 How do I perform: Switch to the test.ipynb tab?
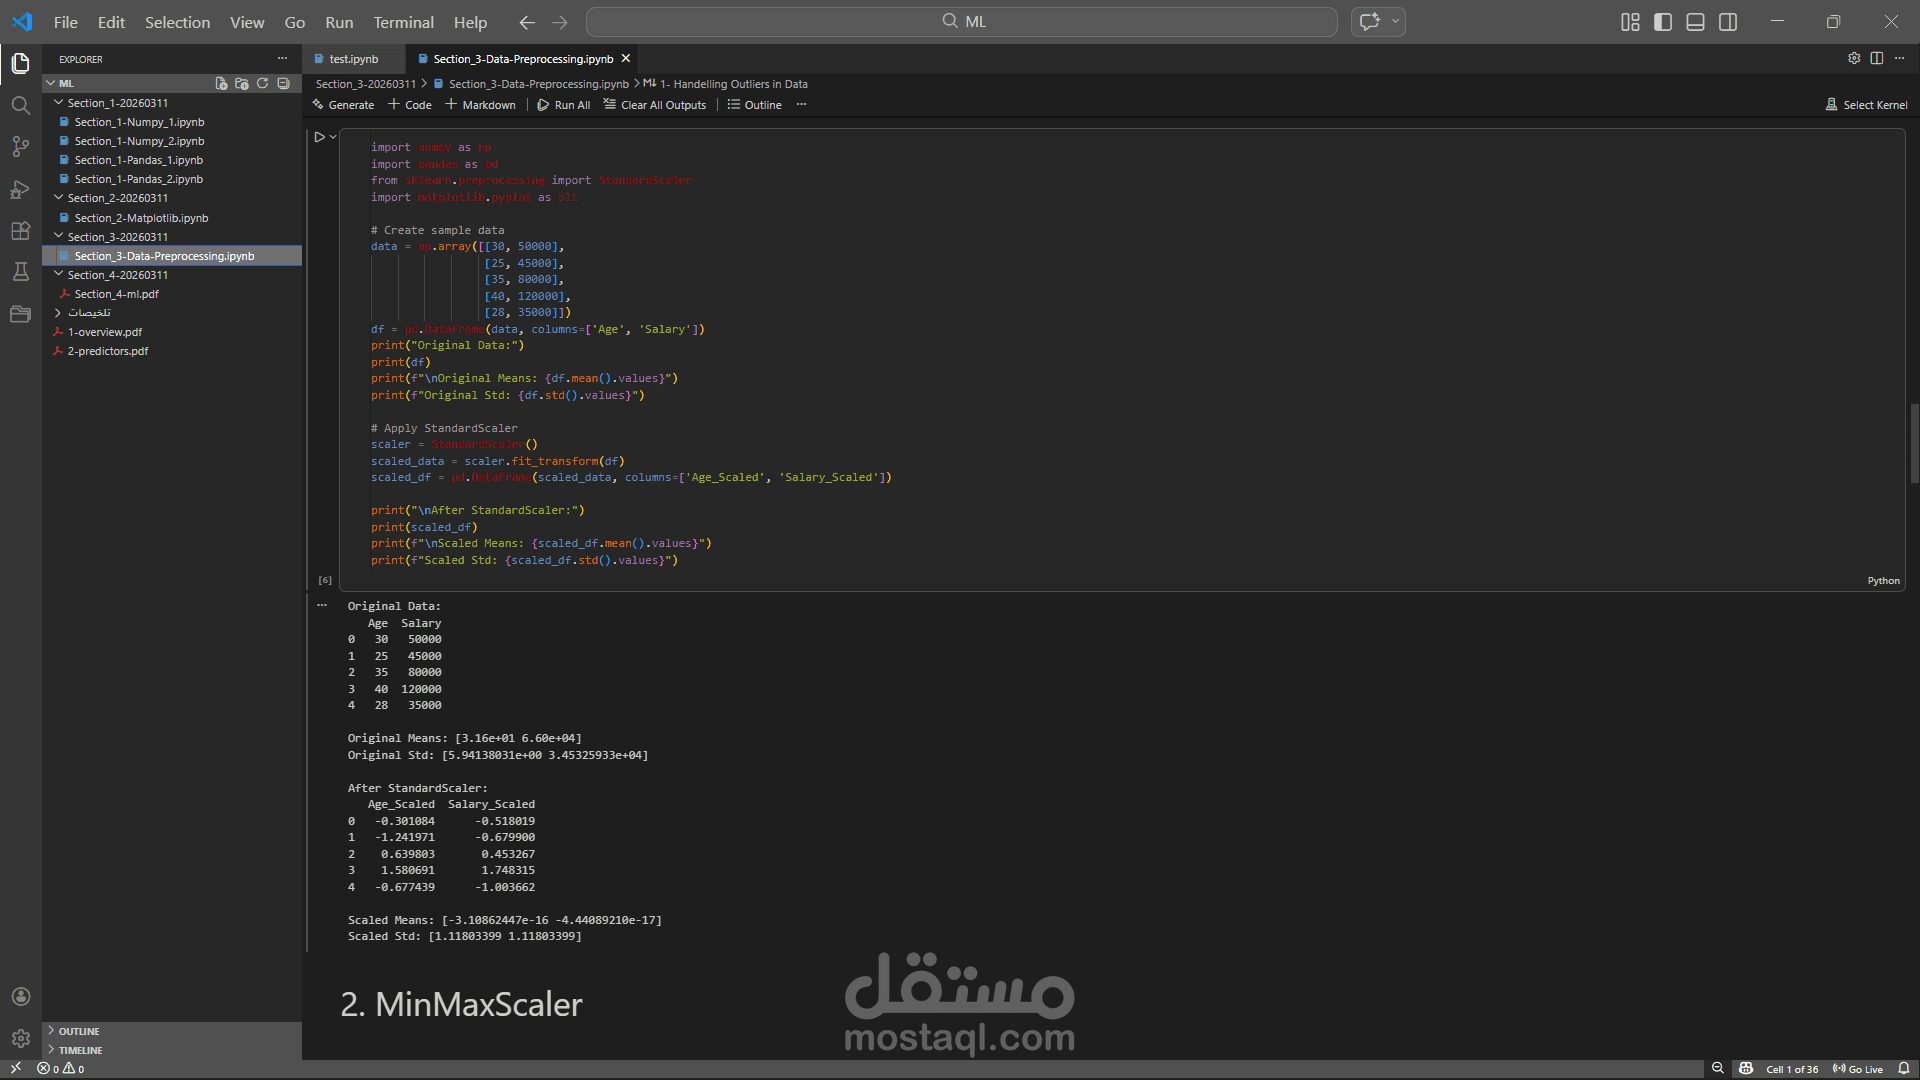(x=353, y=59)
